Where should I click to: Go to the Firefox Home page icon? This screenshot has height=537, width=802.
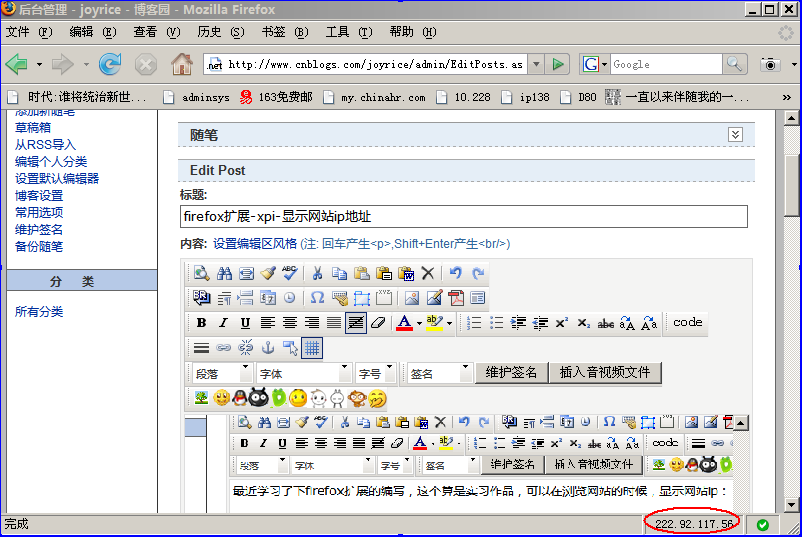point(181,65)
